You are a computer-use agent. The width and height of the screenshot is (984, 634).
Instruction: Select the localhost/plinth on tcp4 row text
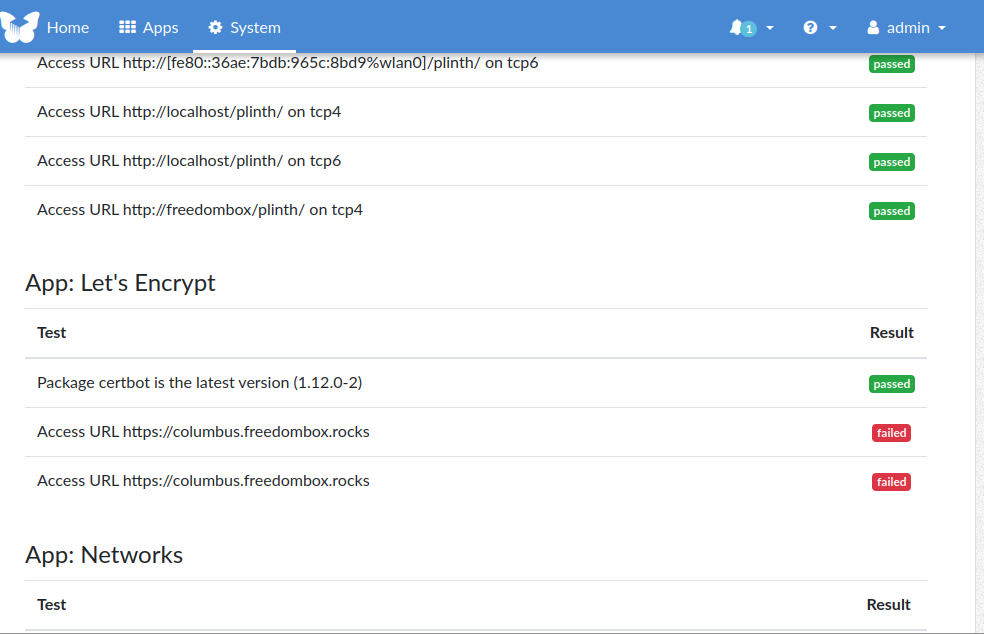click(189, 112)
